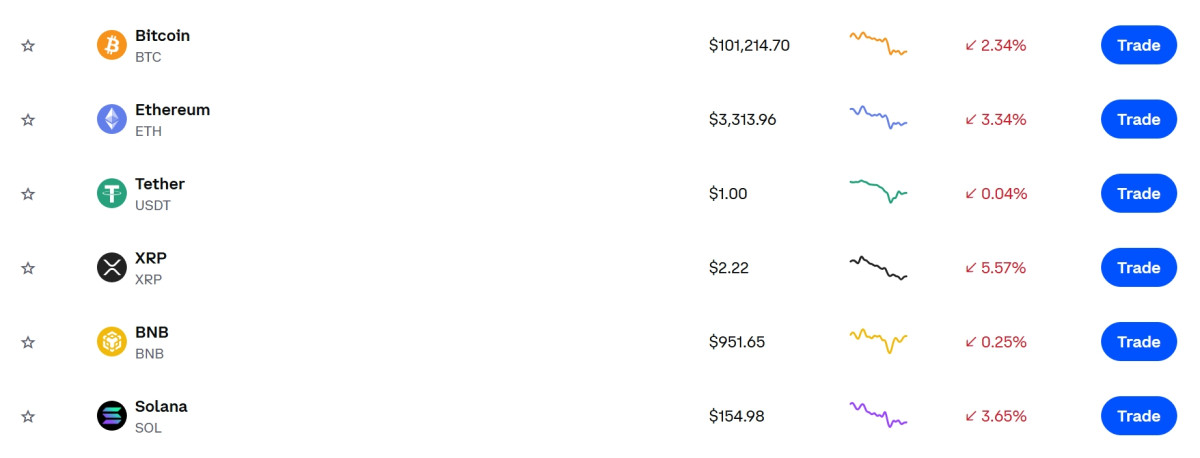1200x458 pixels.
Task: Toggle the watchlist star for Ethereum
Action: pyautogui.click(x=28, y=120)
